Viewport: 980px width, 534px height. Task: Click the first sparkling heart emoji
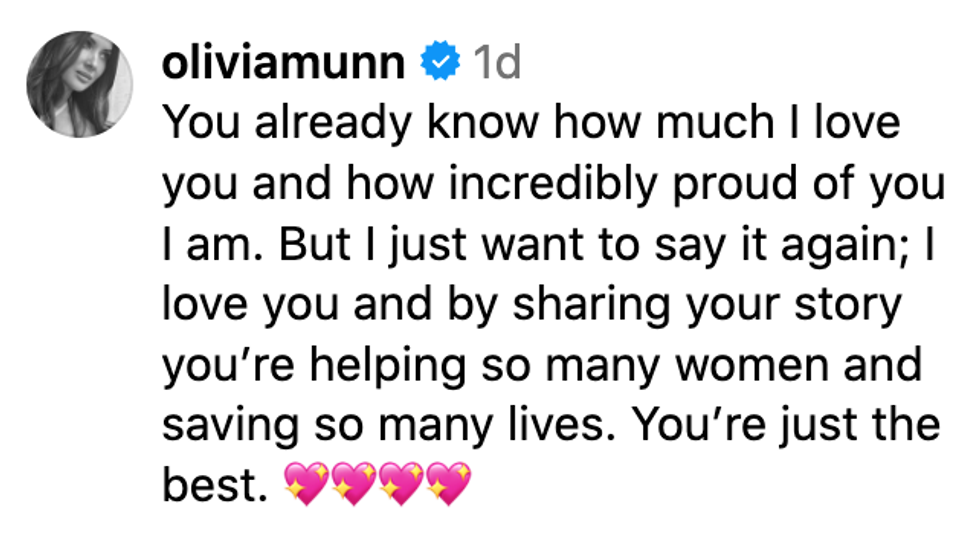(x=306, y=487)
